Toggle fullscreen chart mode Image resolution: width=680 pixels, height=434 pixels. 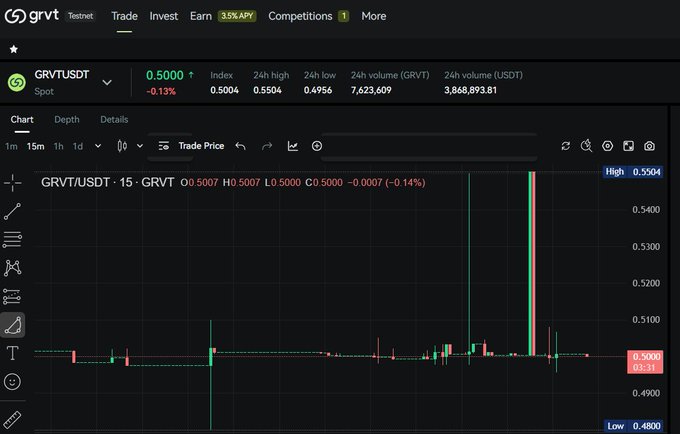coord(628,146)
